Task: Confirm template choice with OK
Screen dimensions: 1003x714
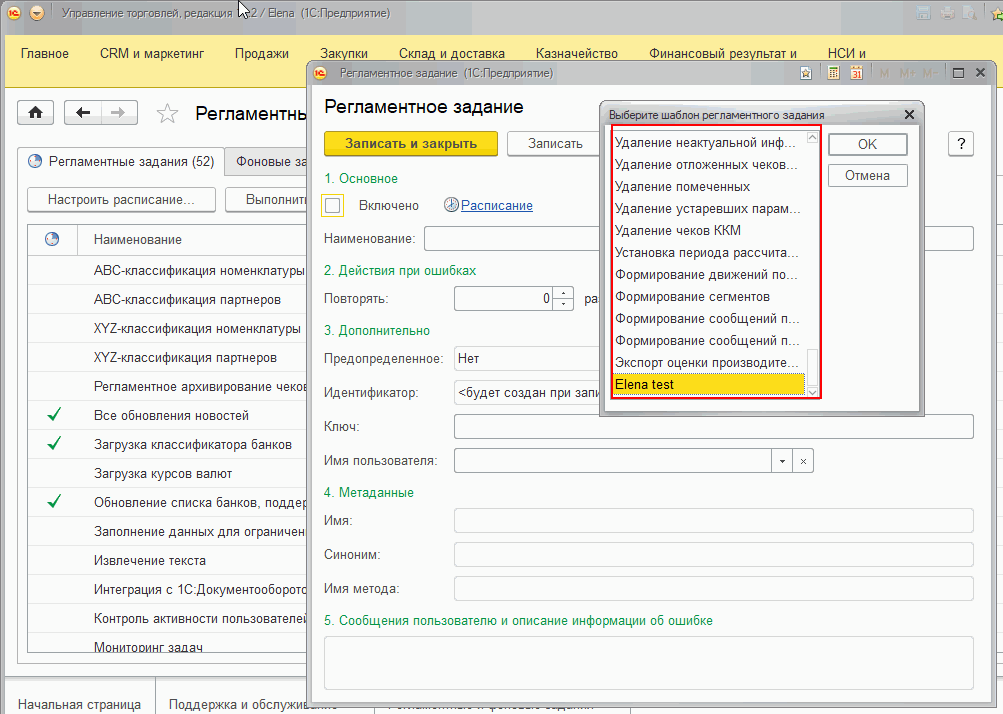Action: pyautogui.click(x=867, y=145)
